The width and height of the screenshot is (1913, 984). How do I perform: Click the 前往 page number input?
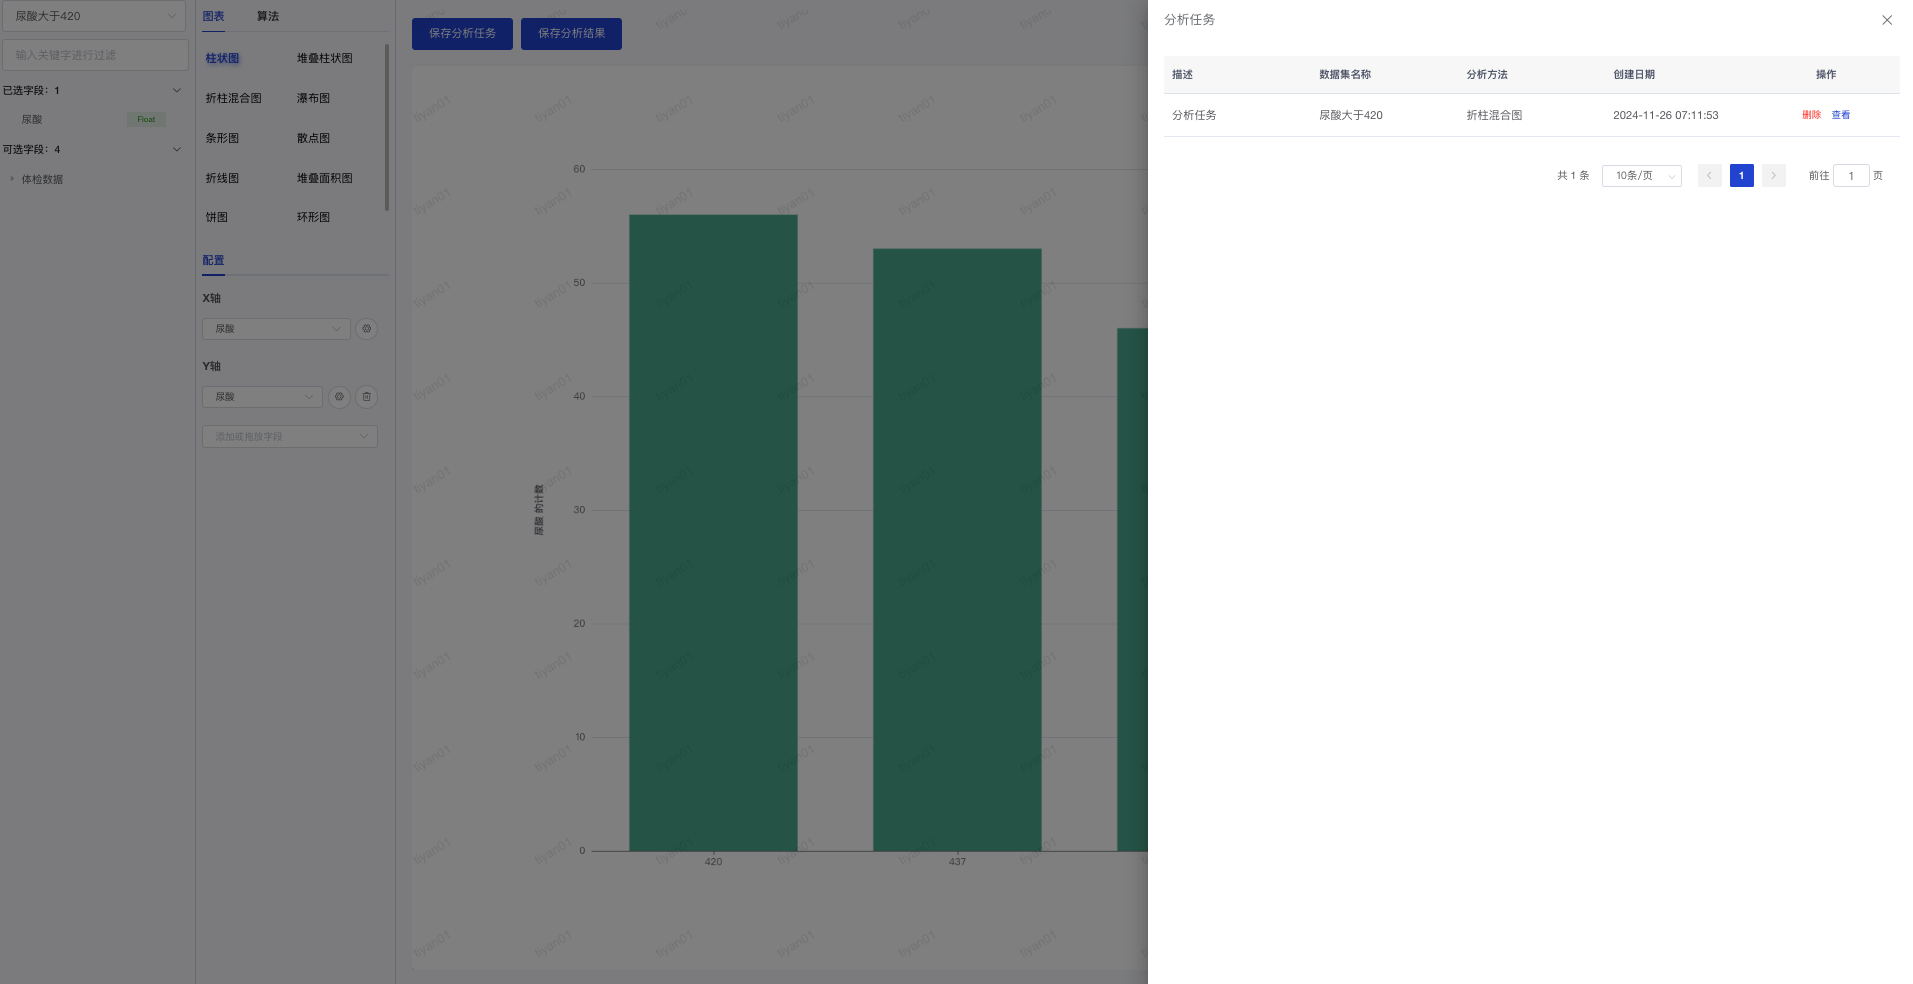pyautogui.click(x=1850, y=176)
